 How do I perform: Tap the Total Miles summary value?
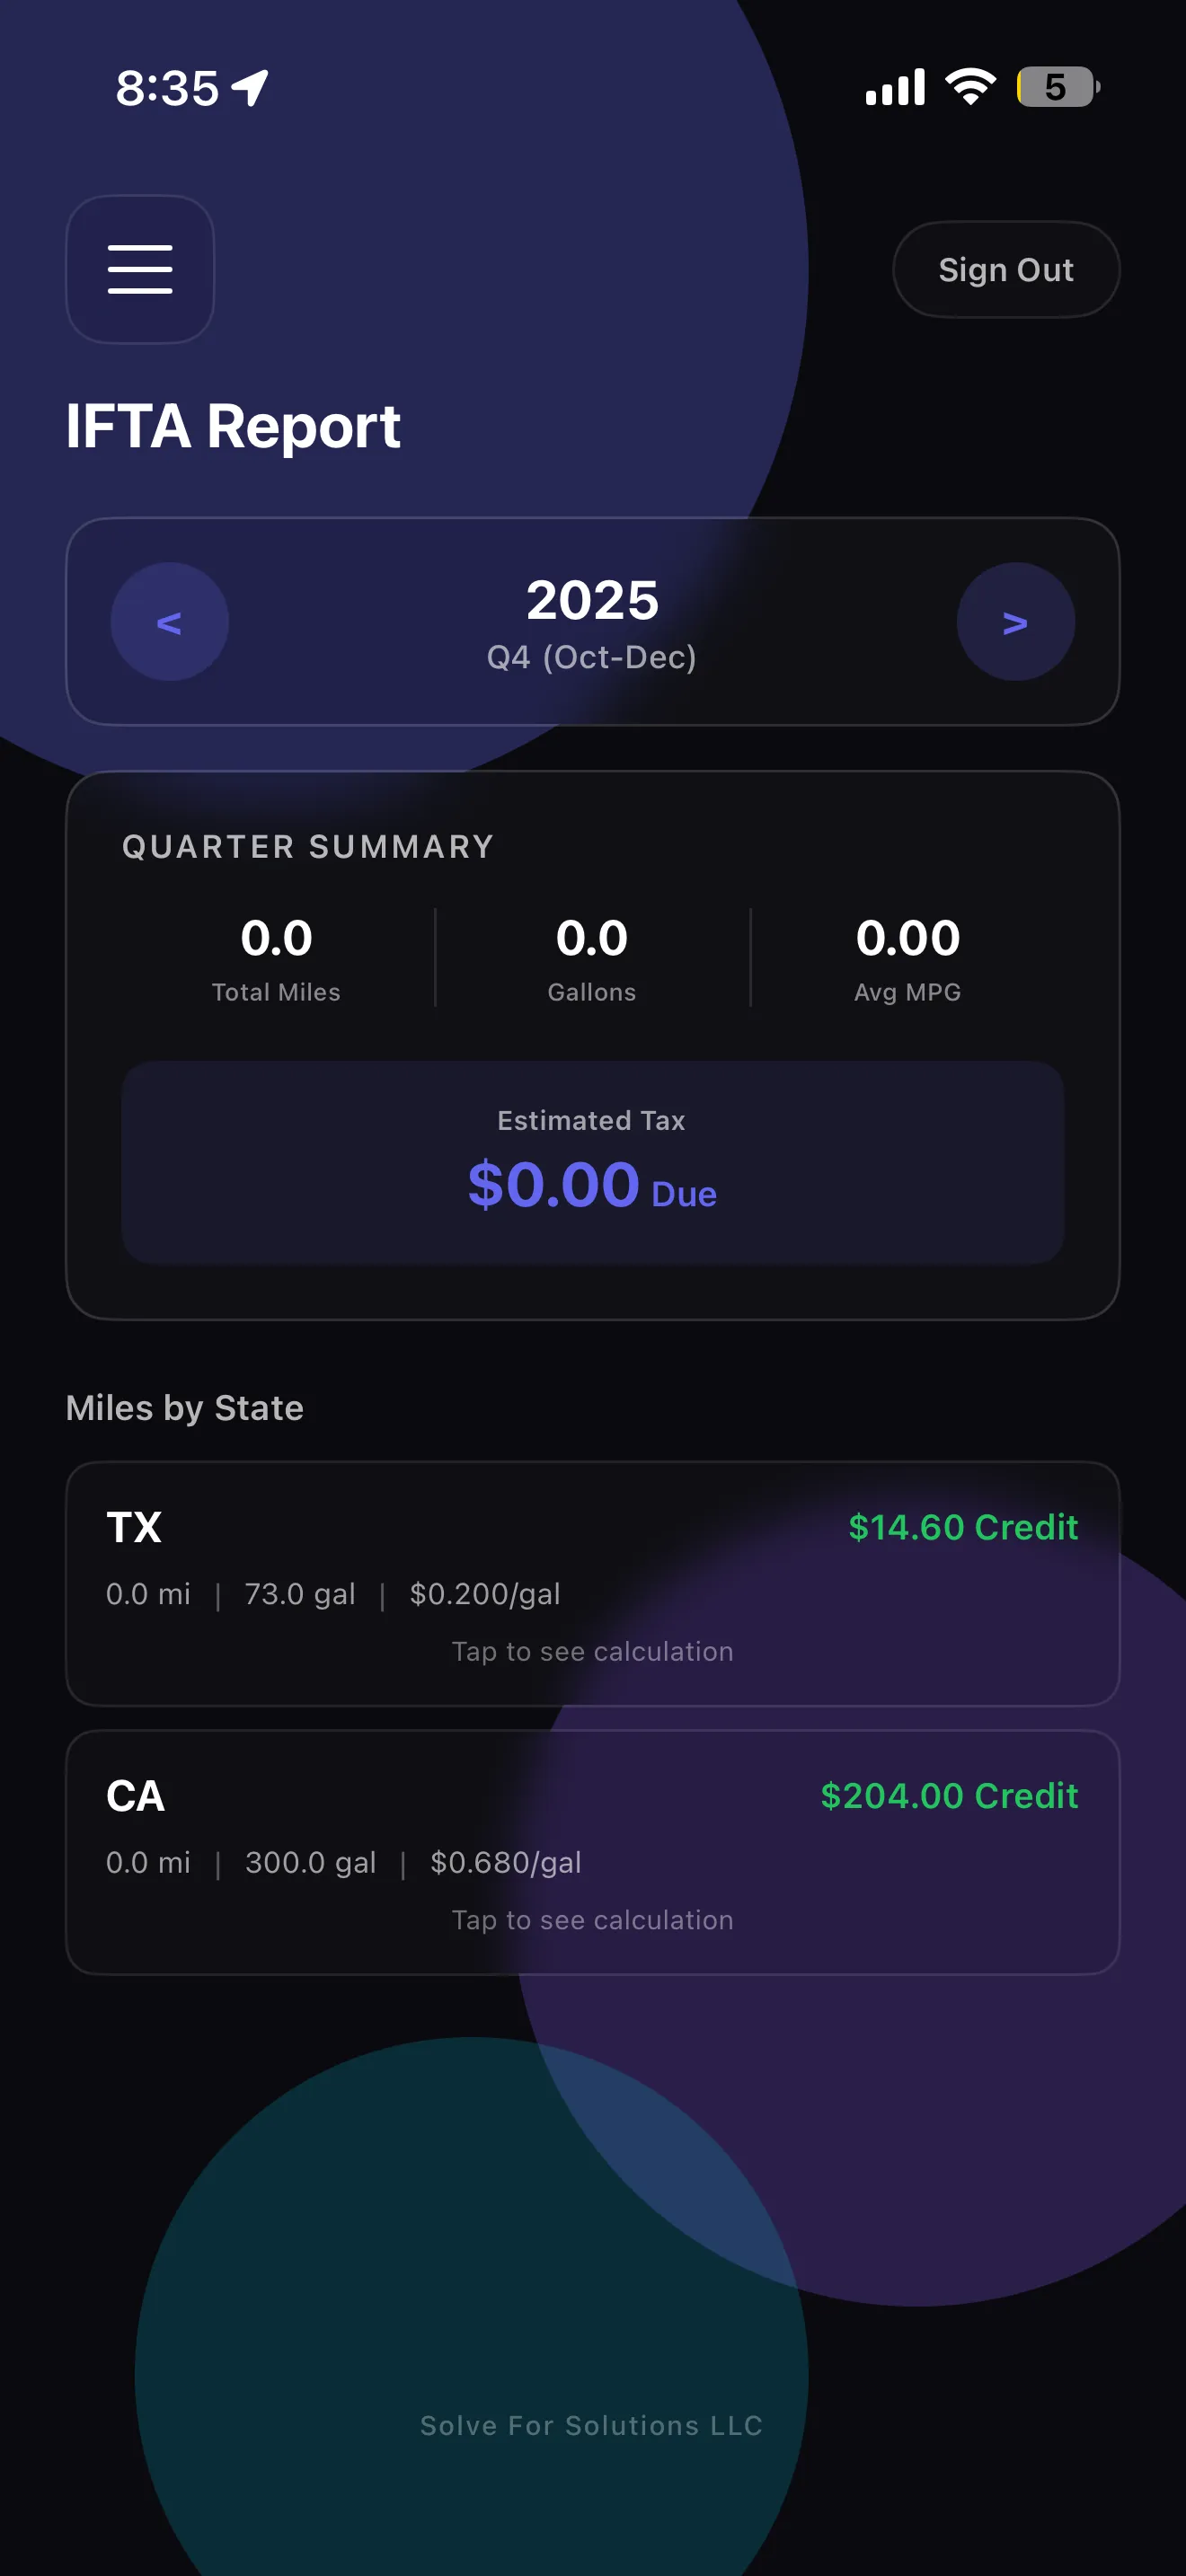(x=276, y=938)
